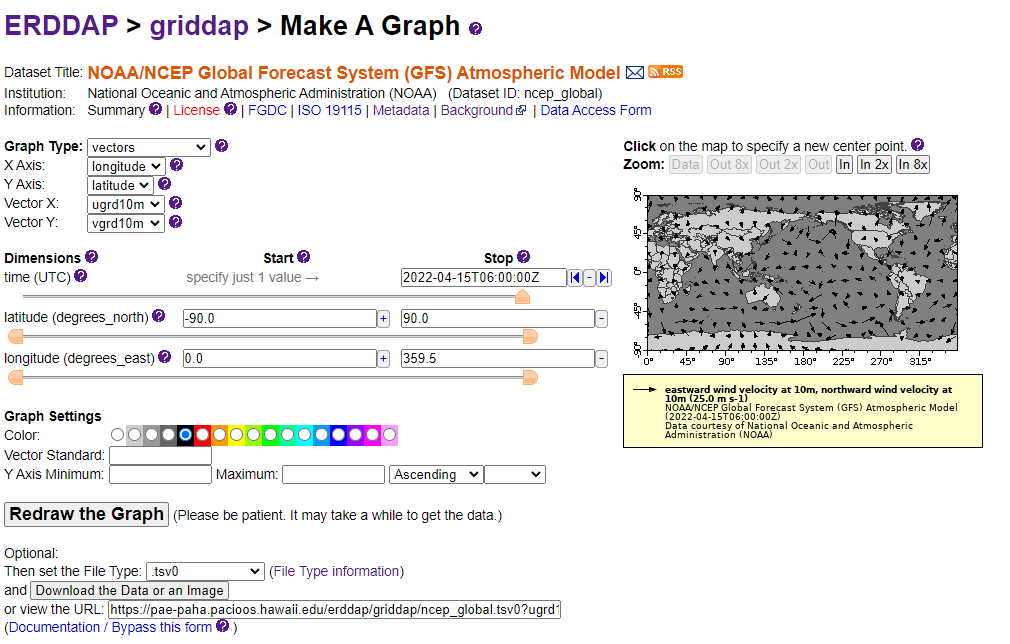Viewport: 1010px width, 644px height.
Task: Click the email subscription envelope icon
Action: [634, 73]
